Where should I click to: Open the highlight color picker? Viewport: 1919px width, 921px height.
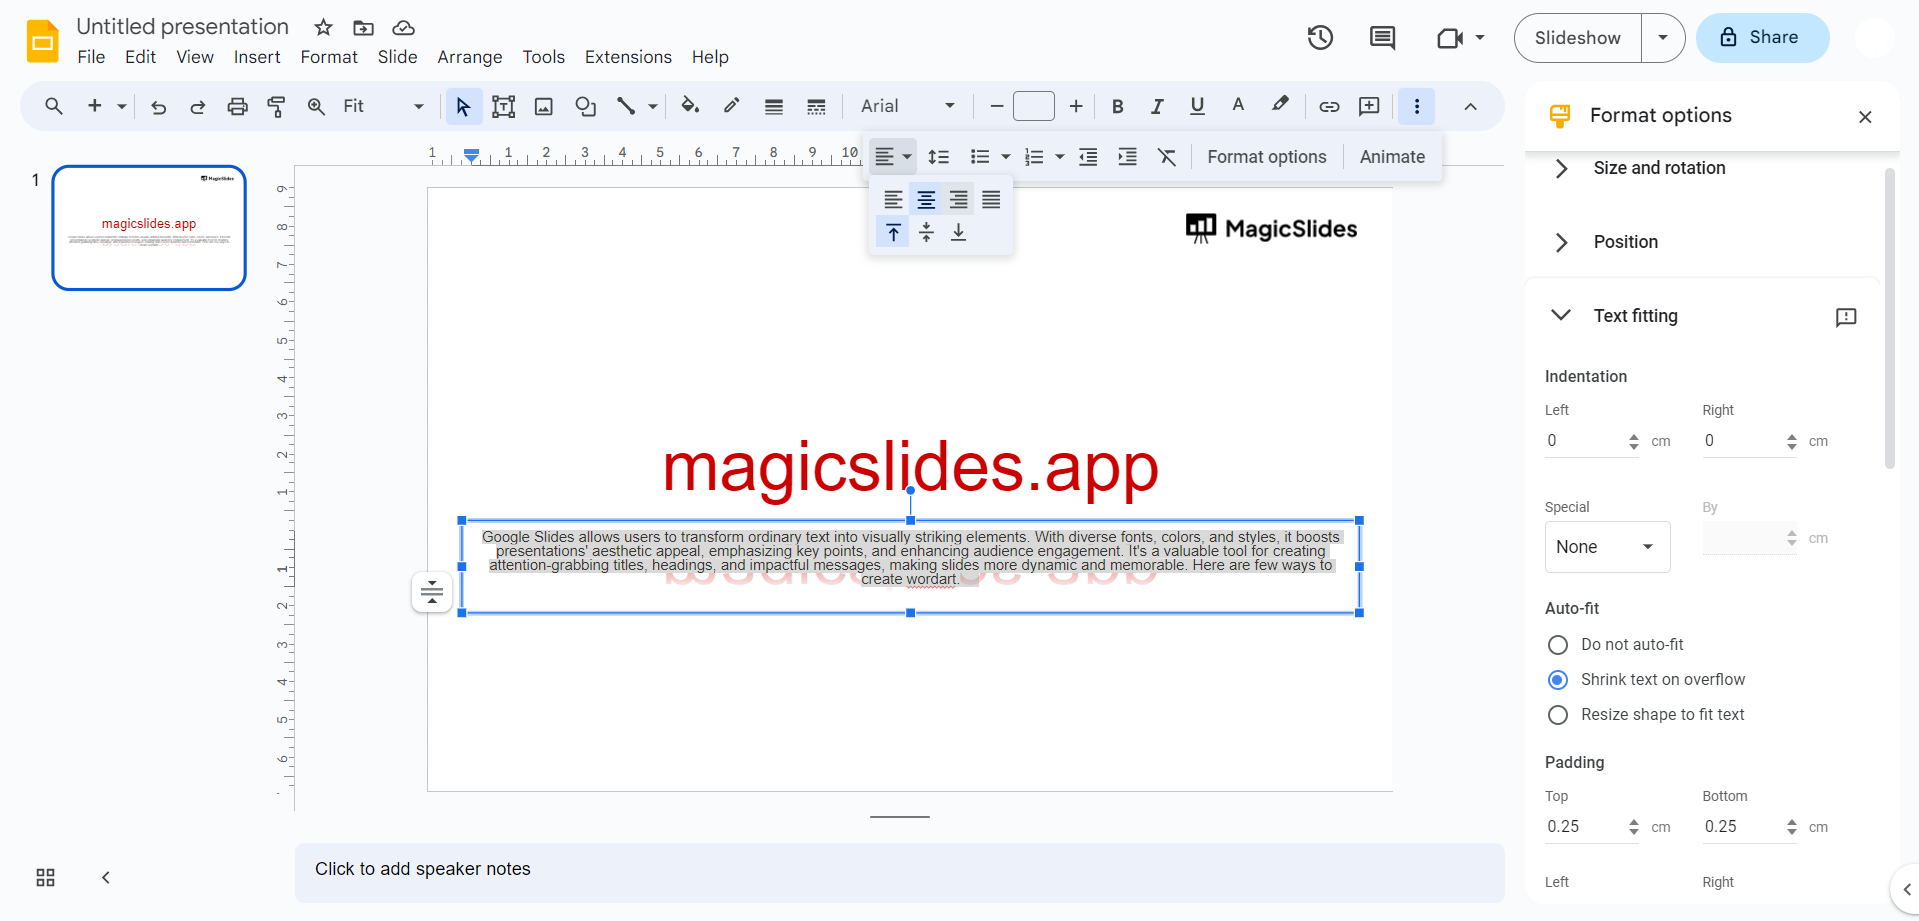1280,106
